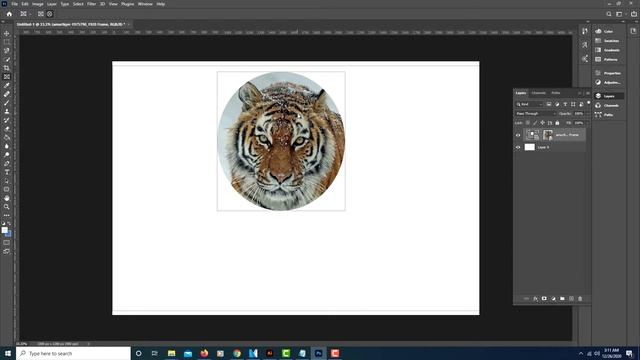Open the Window menu
640x360 pixels.
pos(145,4)
